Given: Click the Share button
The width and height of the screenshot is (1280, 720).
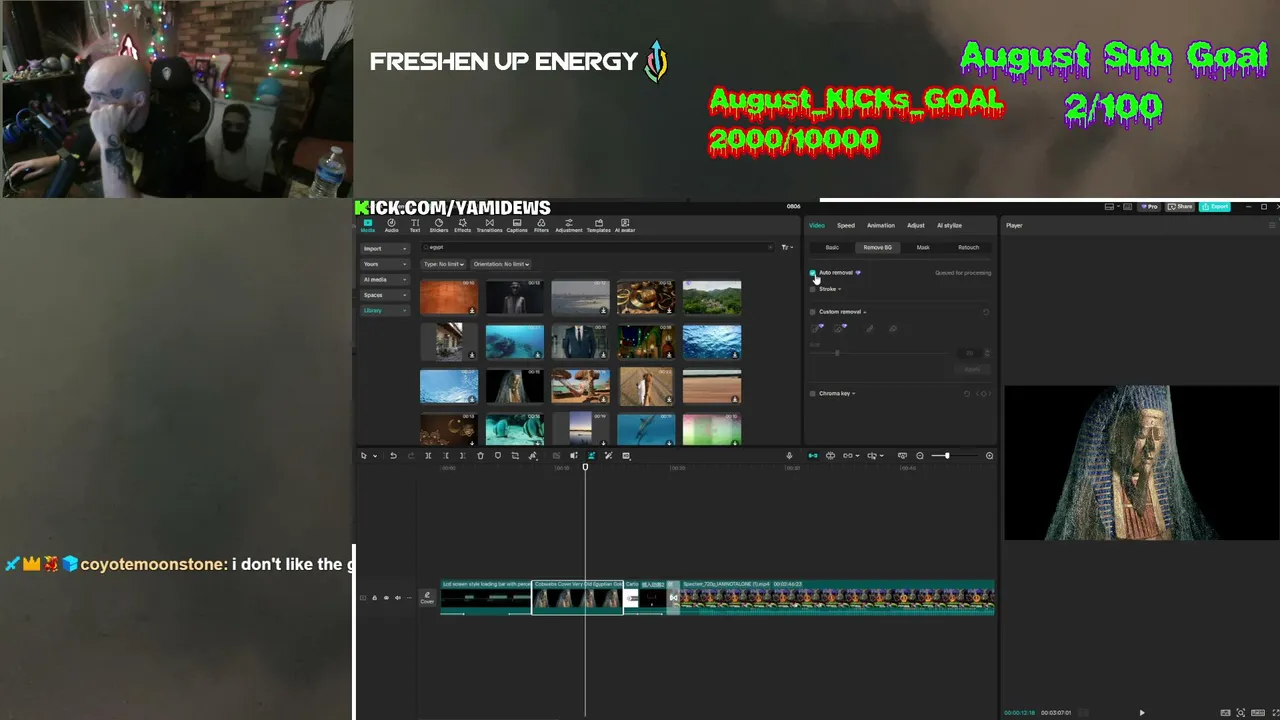Looking at the screenshot, I should click(x=1181, y=207).
